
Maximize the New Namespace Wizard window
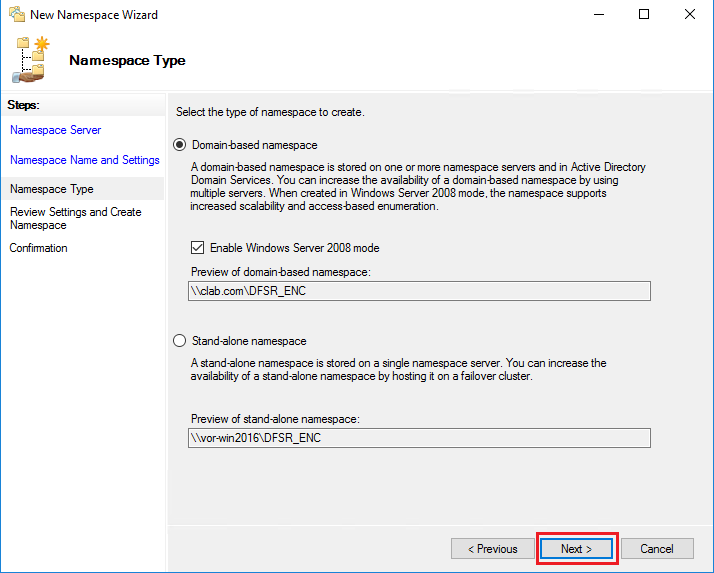644,15
